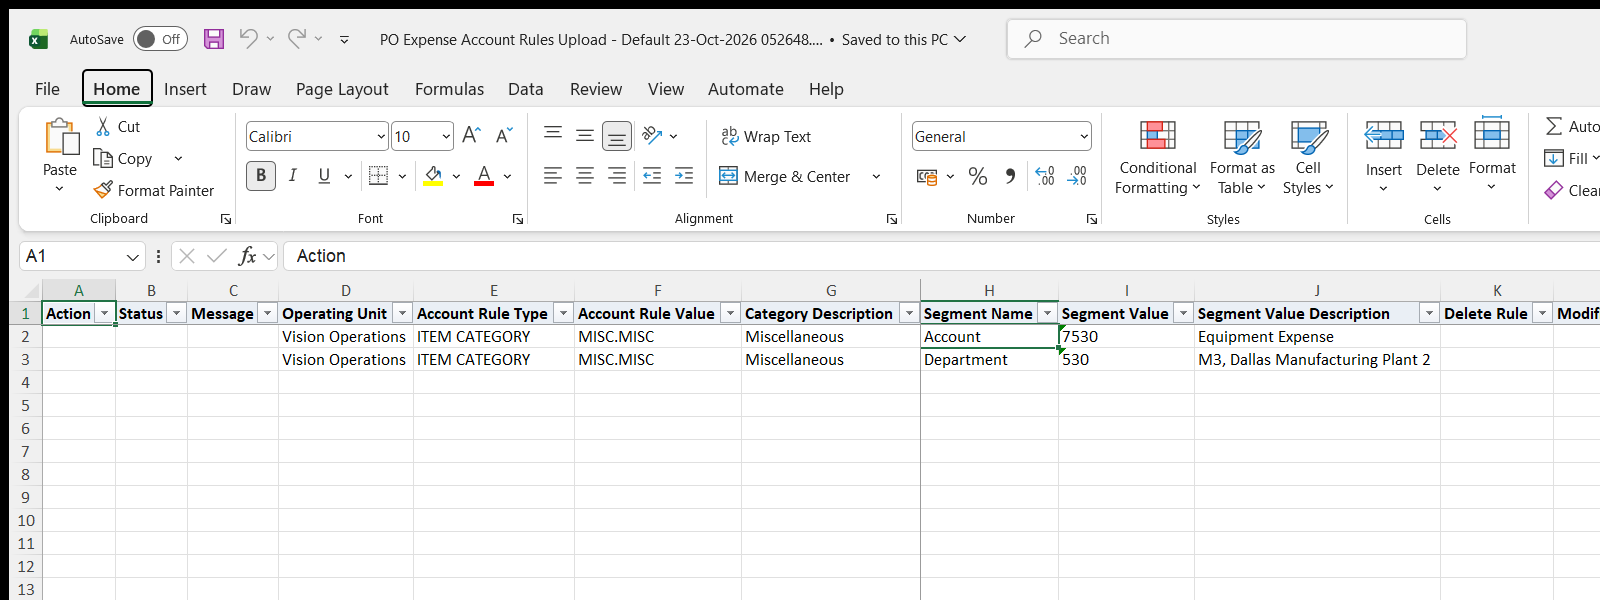Open the font size dropdown
Image resolution: width=1600 pixels, height=600 pixels.
pos(446,137)
